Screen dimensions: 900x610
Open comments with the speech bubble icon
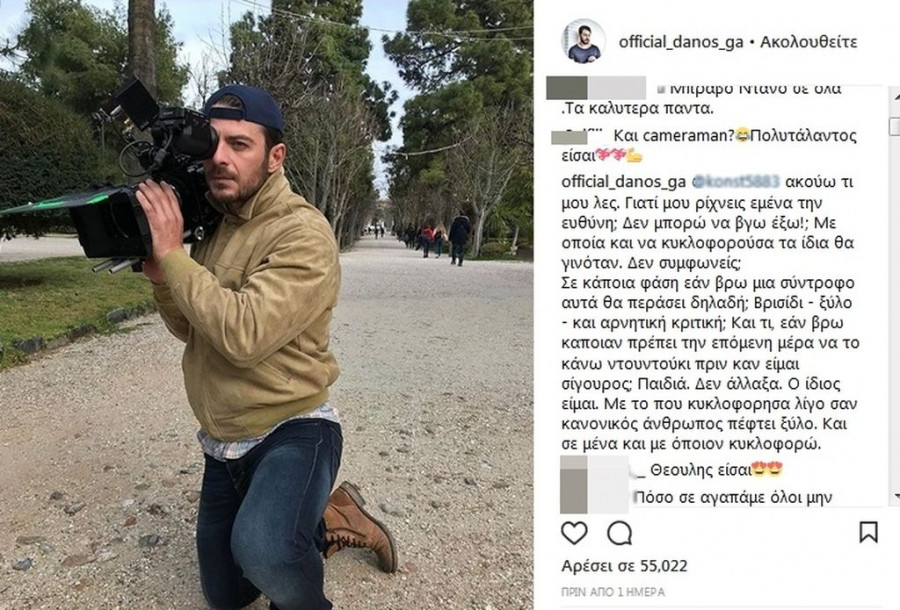click(620, 533)
